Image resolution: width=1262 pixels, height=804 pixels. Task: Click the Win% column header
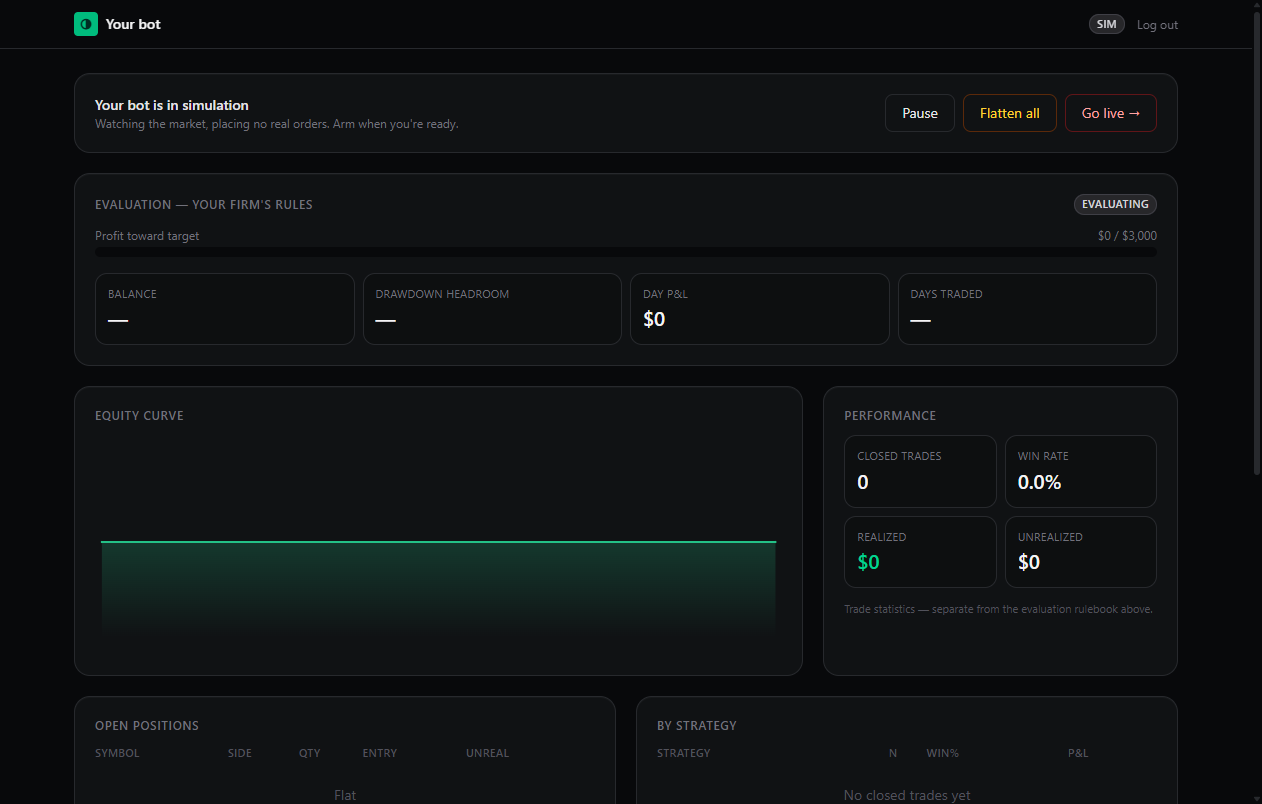coord(943,753)
